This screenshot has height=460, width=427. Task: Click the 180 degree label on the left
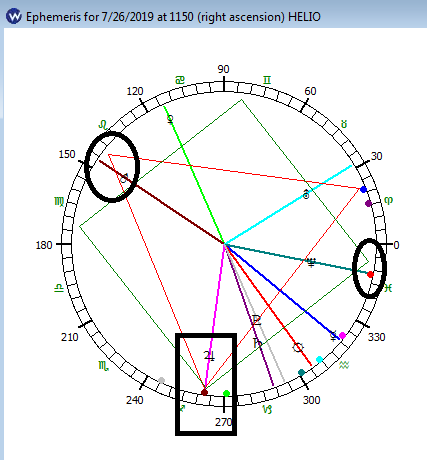click(44, 245)
